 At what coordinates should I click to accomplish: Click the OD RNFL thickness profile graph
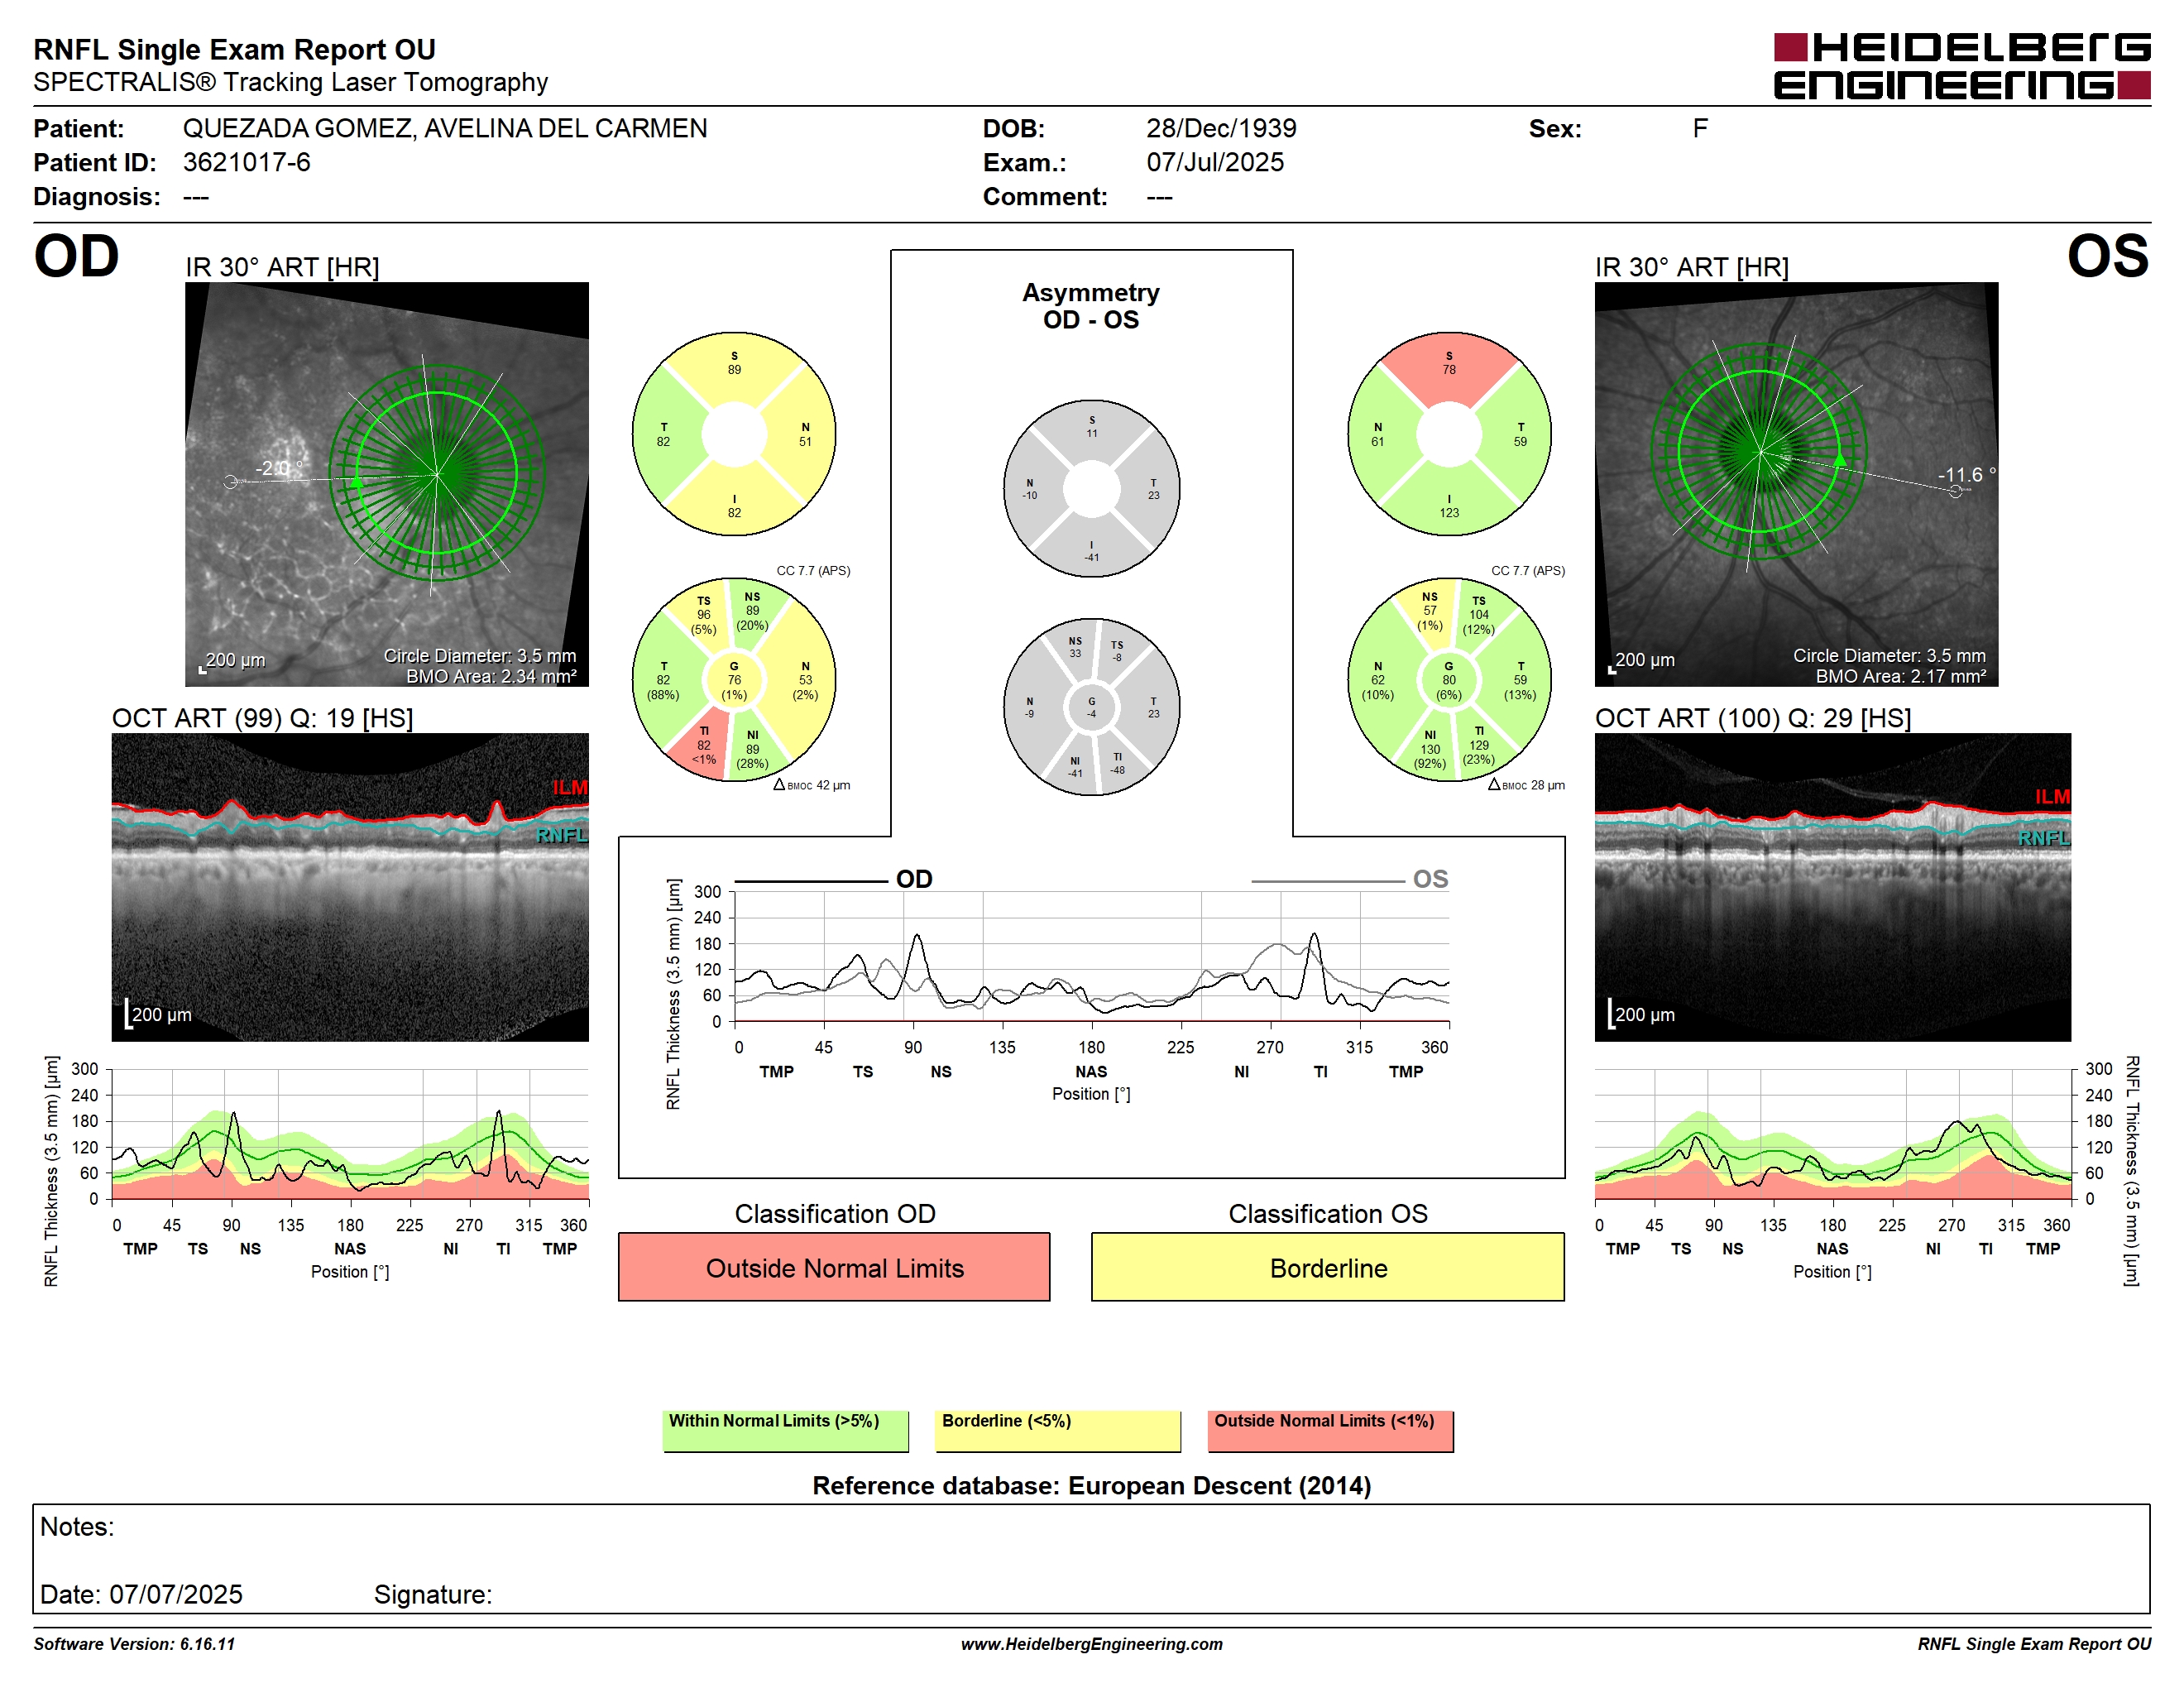pyautogui.click(x=350, y=1134)
